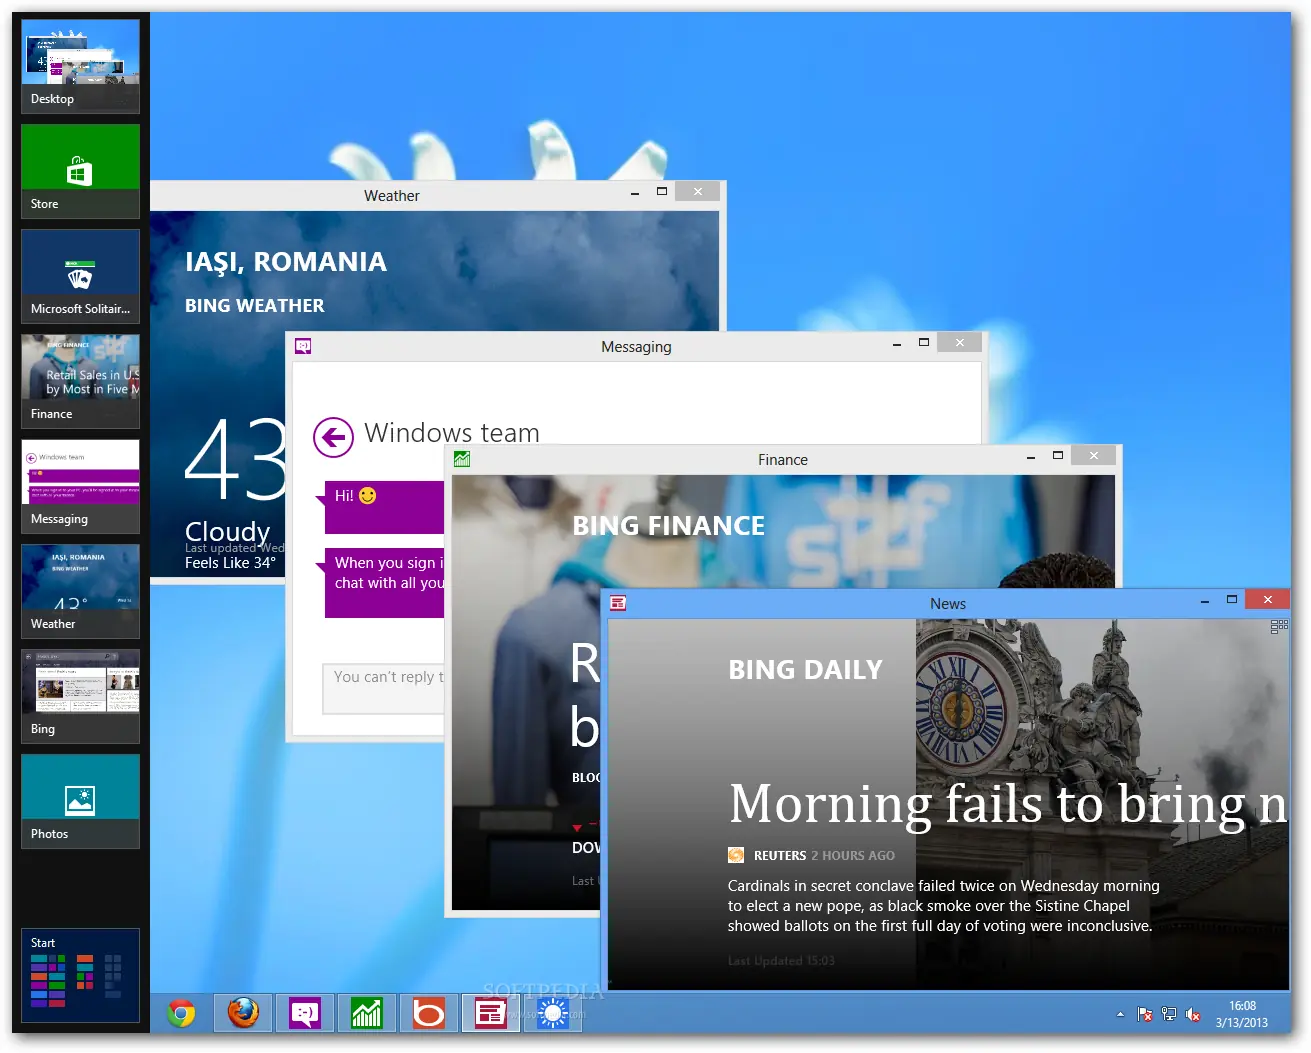The height and width of the screenshot is (1053, 1311).
Task: Click the muted speaker volume icon
Action: click(x=1193, y=1014)
